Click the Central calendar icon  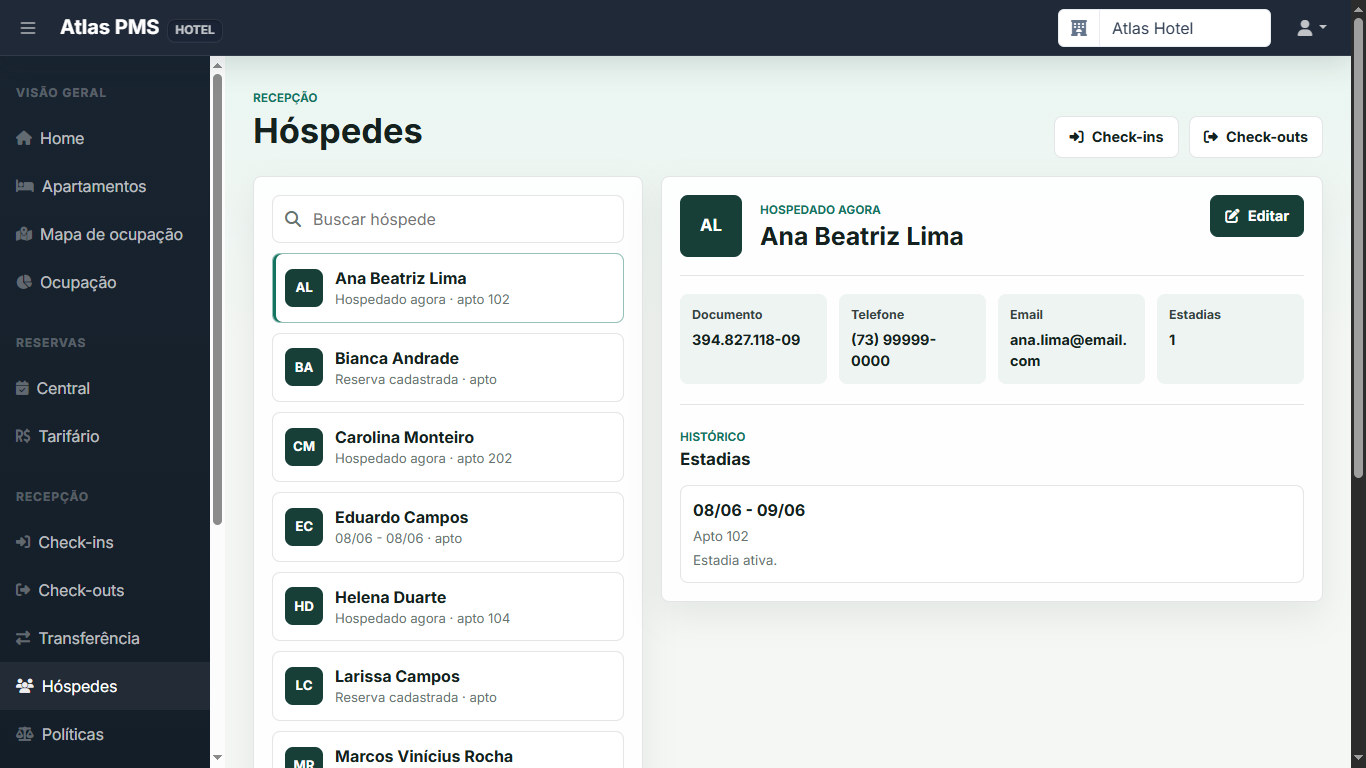click(23, 388)
